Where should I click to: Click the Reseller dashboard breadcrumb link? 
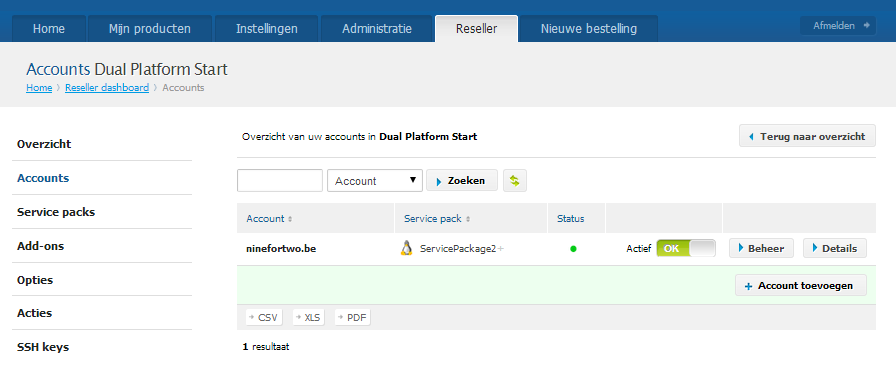[x=107, y=88]
